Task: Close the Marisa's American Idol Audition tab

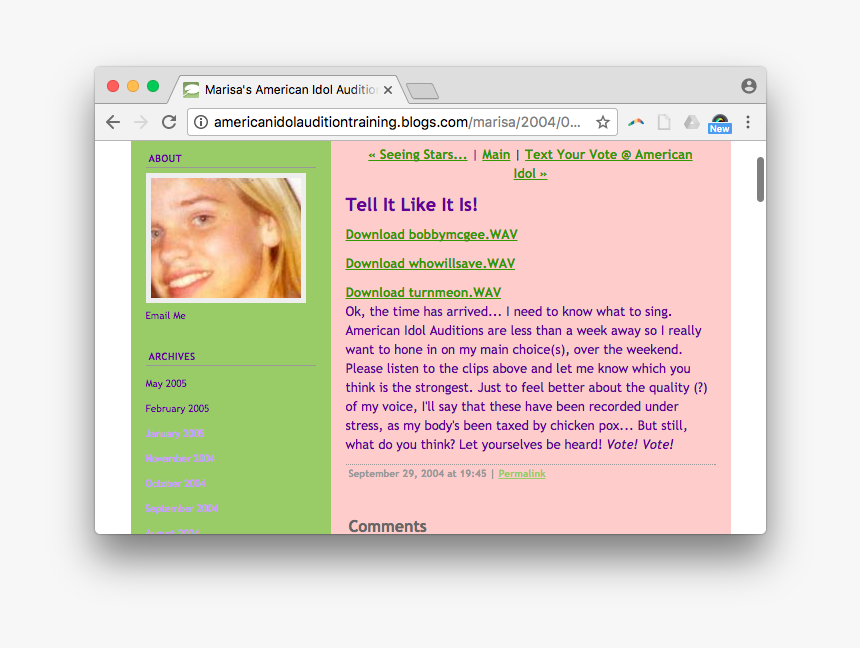Action: pyautogui.click(x=388, y=90)
